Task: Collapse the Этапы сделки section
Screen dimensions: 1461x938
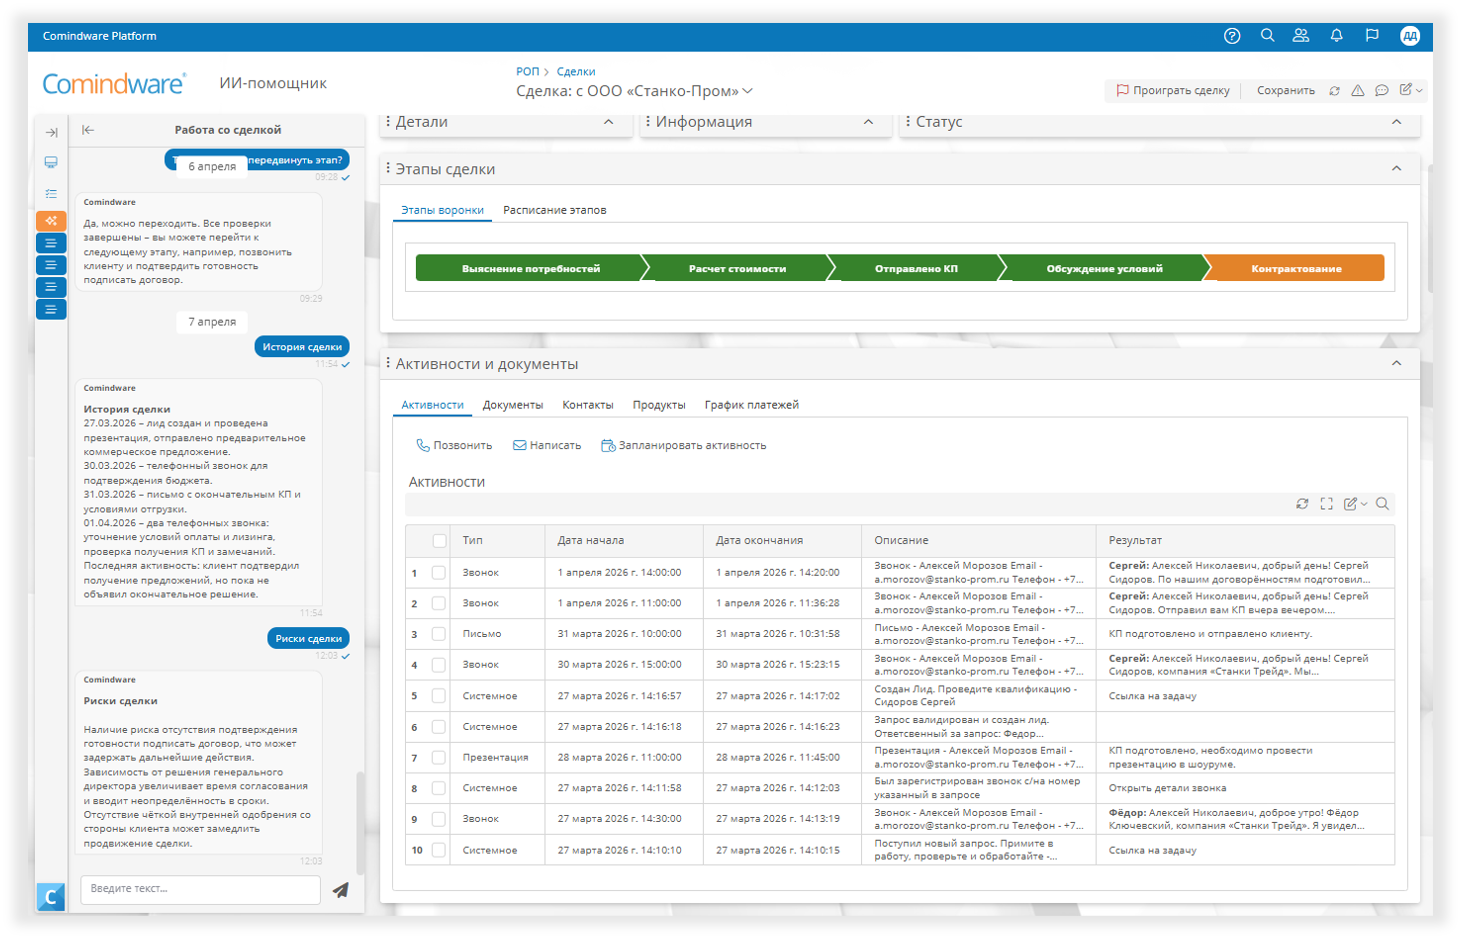Action: 1396,169
